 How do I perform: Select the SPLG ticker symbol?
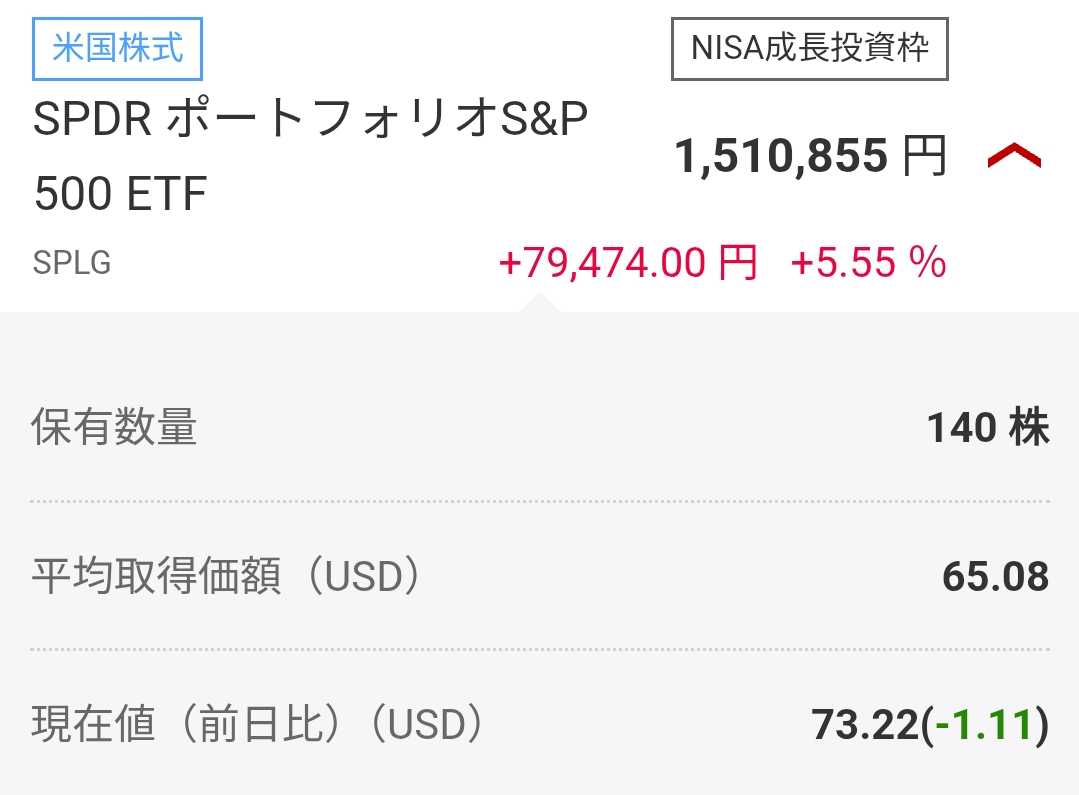(x=72, y=263)
